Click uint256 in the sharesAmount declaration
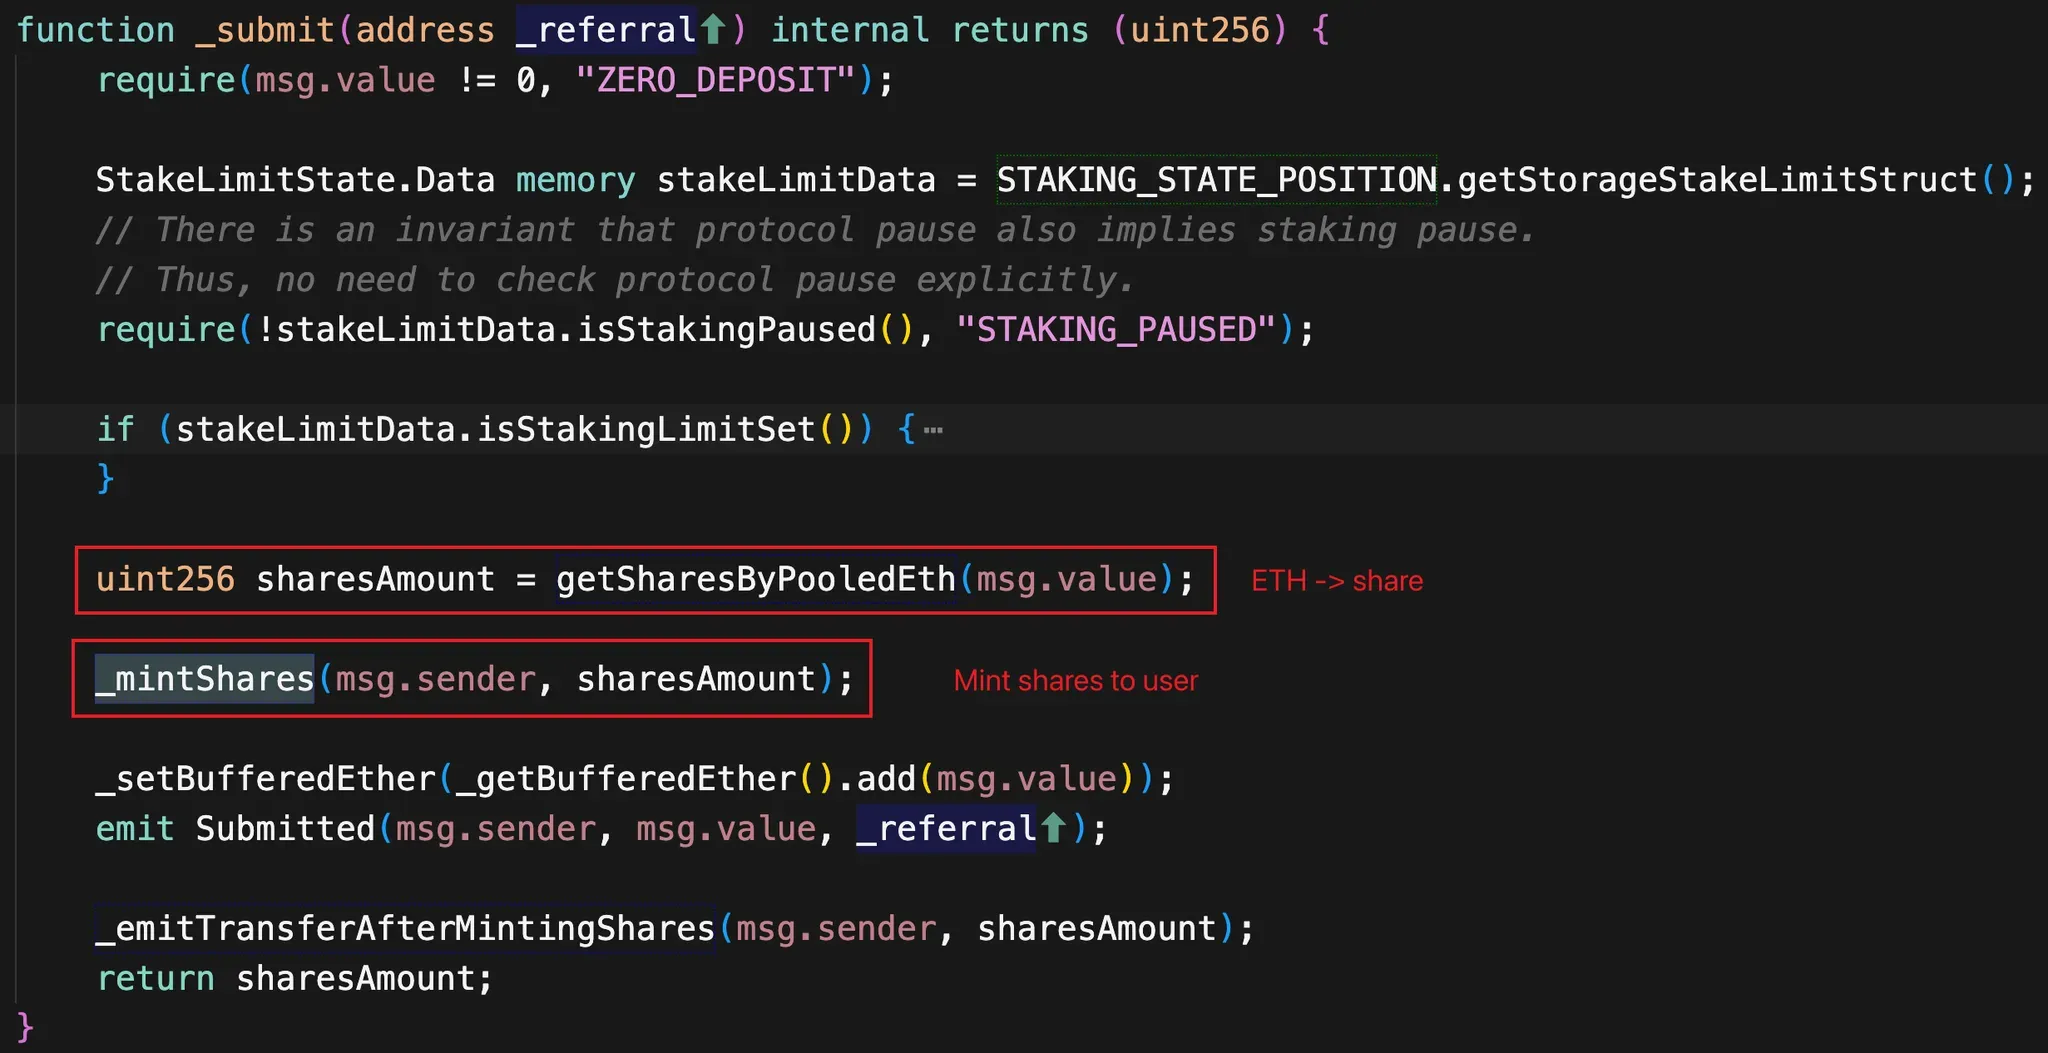The image size is (2048, 1053). pyautogui.click(x=166, y=580)
